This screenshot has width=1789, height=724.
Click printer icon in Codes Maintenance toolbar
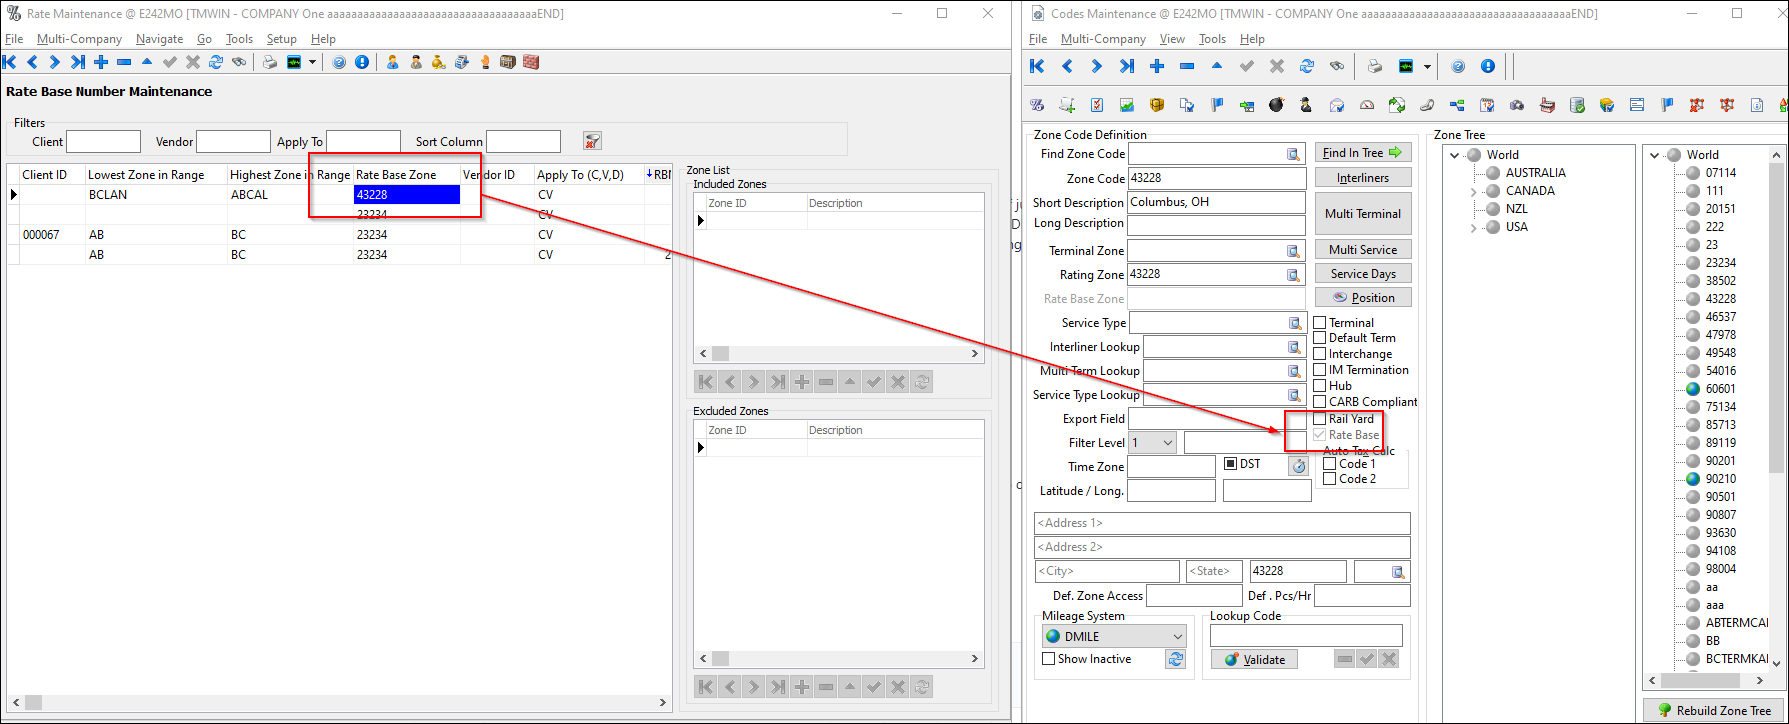[1375, 66]
